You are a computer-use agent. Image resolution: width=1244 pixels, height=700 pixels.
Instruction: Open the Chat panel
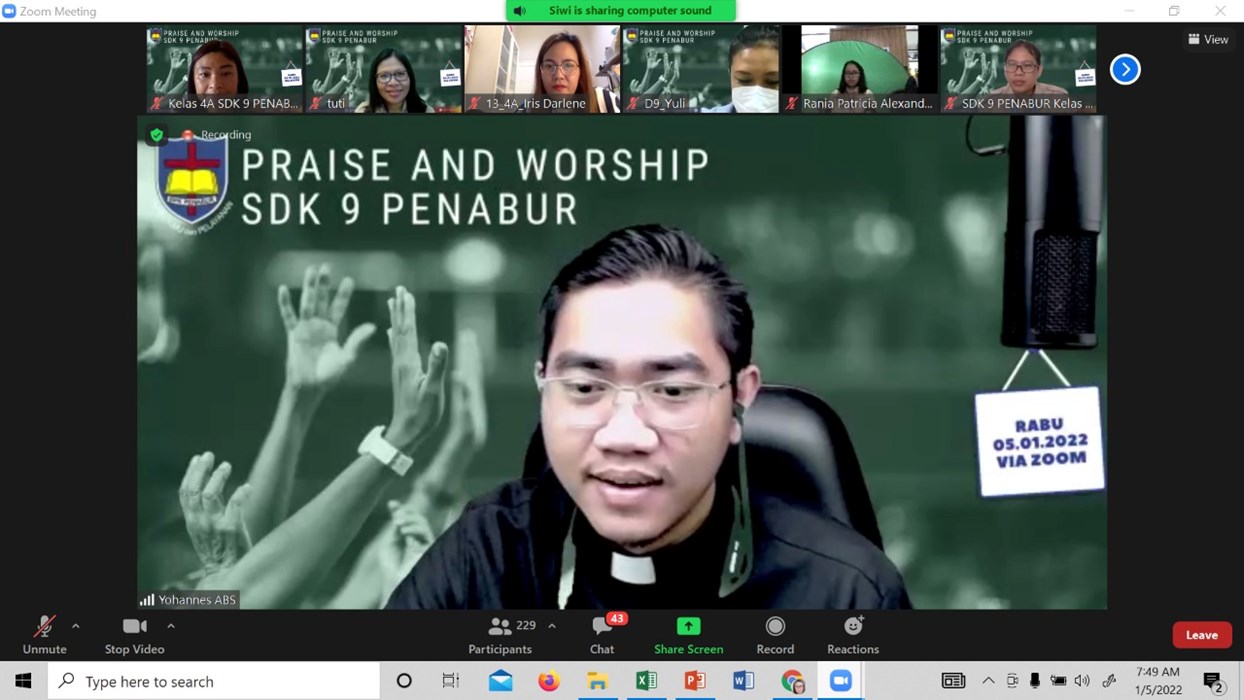pyautogui.click(x=602, y=636)
